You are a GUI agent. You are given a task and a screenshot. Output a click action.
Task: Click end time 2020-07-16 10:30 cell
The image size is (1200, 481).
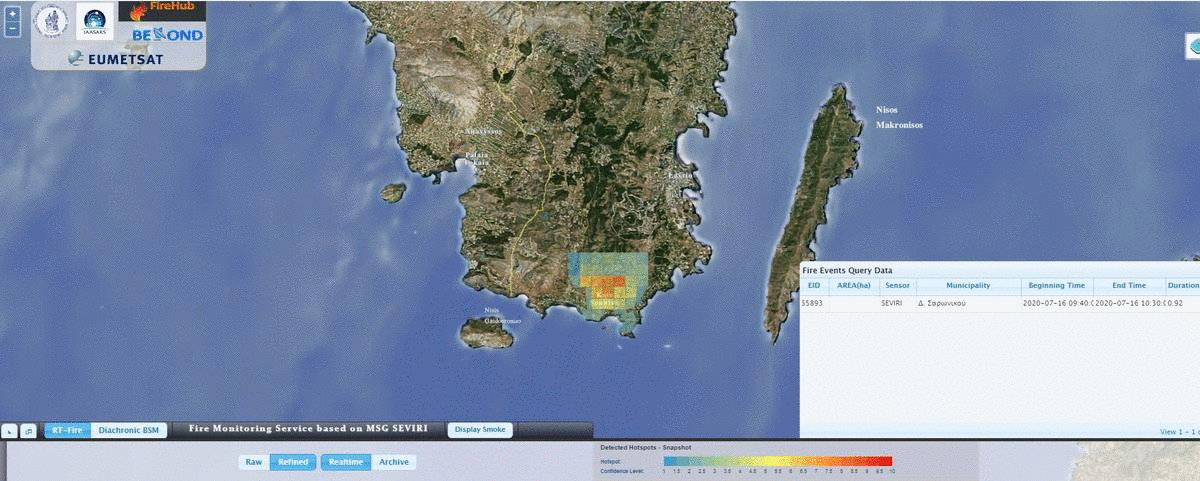click(x=1129, y=303)
